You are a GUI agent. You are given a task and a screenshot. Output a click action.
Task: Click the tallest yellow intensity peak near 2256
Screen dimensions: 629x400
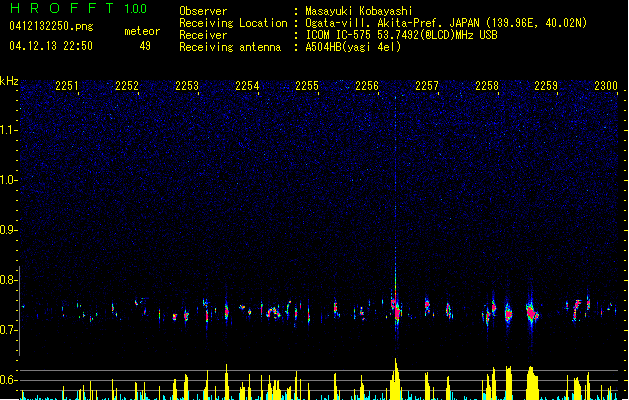(396, 379)
